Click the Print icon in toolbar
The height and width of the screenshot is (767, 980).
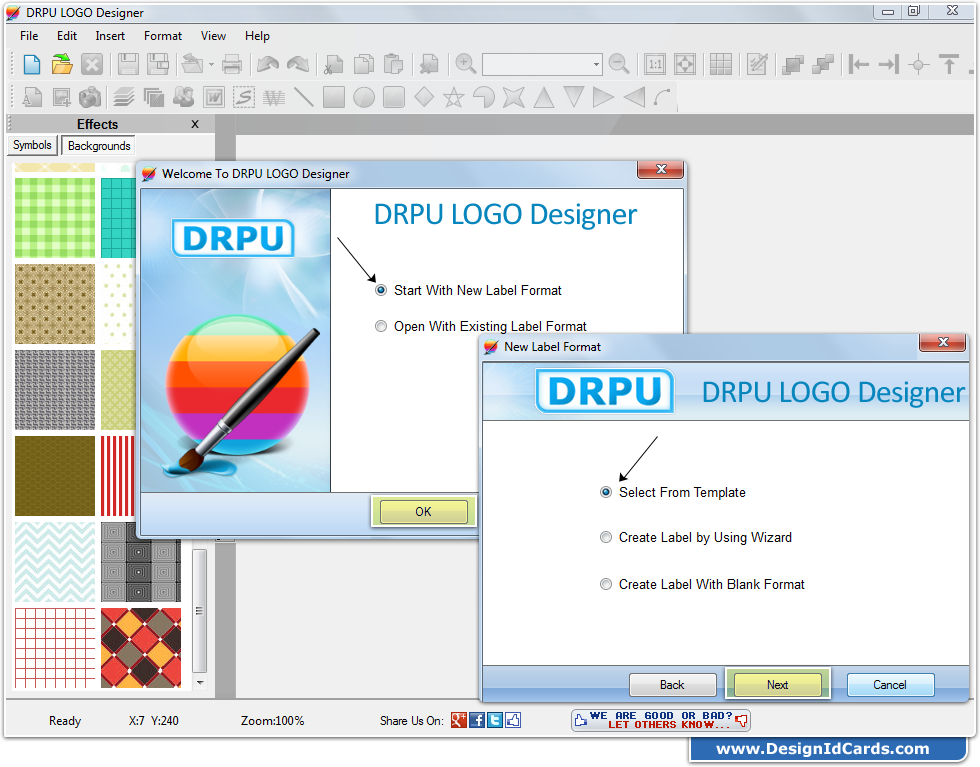point(232,64)
